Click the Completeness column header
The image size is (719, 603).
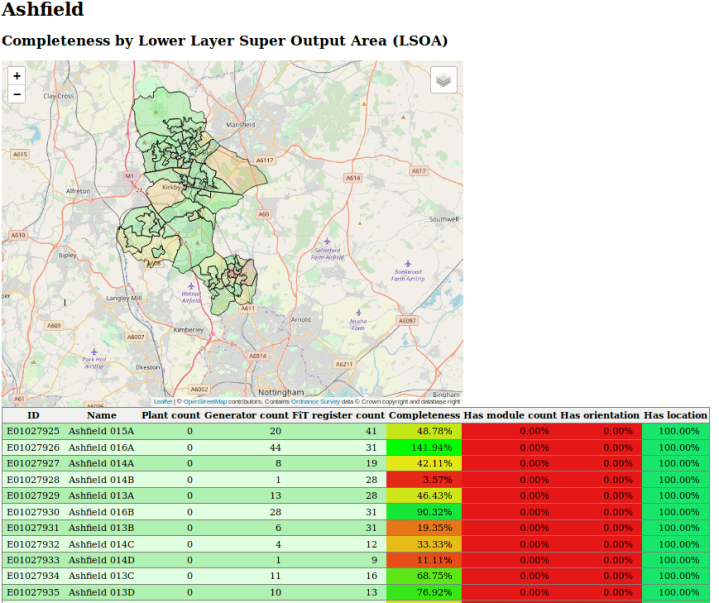(x=424, y=415)
